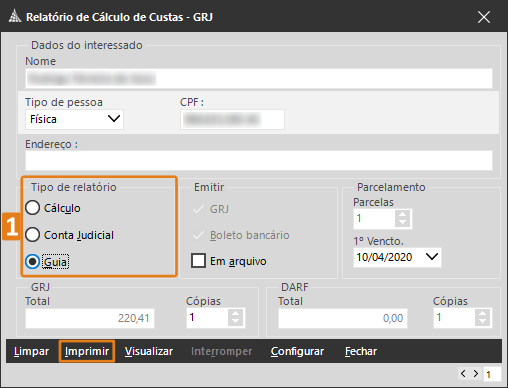Click the CPF input field
The width and height of the screenshot is (508, 388).
232,119
